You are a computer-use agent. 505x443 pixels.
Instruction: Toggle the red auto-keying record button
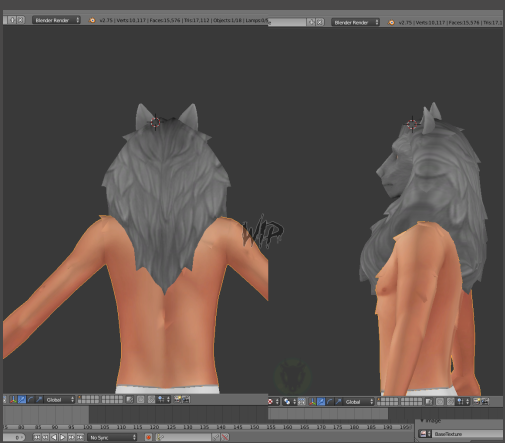[148, 437]
